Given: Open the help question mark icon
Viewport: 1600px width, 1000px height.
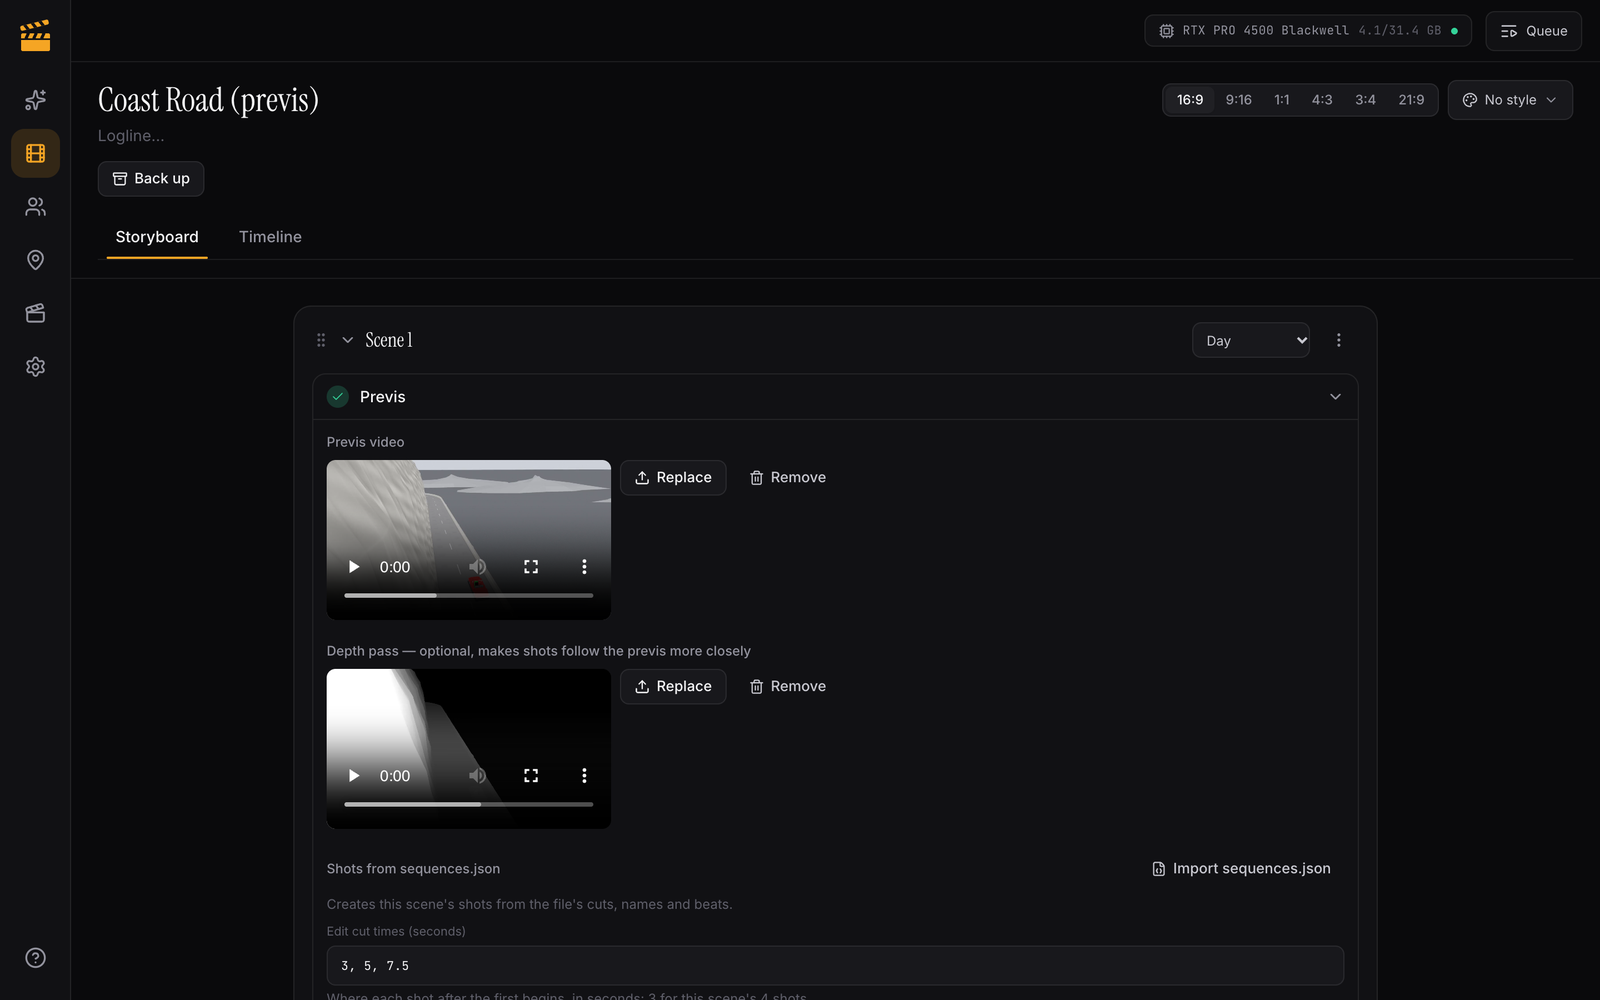Looking at the screenshot, I should point(35,958).
